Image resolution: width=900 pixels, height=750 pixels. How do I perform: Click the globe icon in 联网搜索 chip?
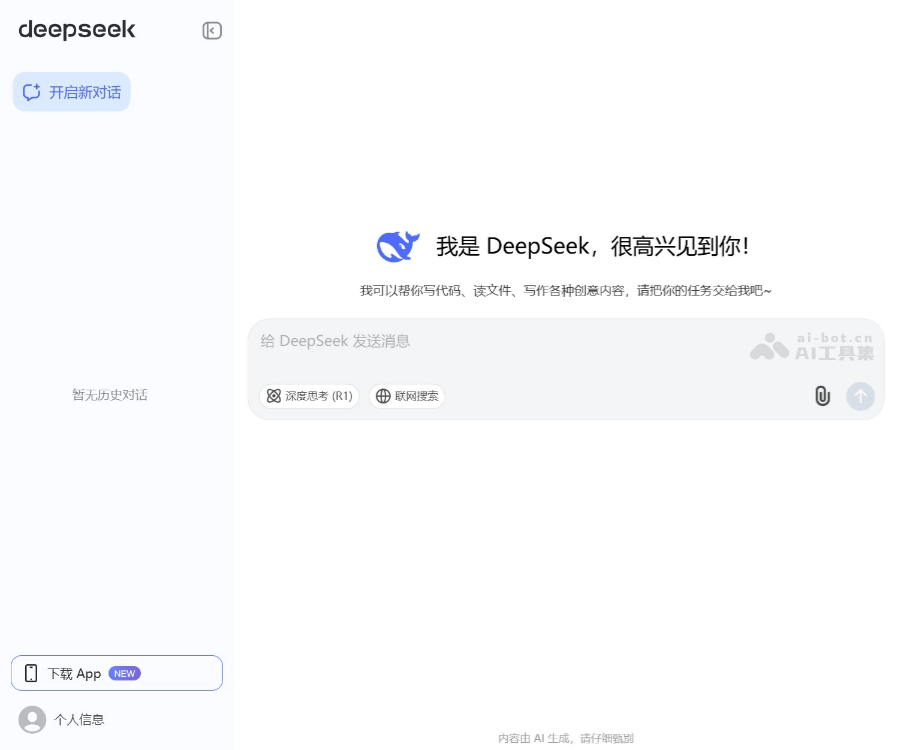383,396
